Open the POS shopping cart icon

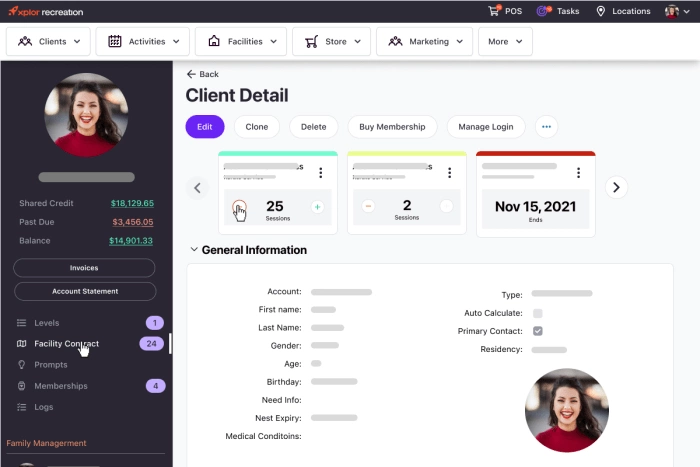(x=494, y=11)
